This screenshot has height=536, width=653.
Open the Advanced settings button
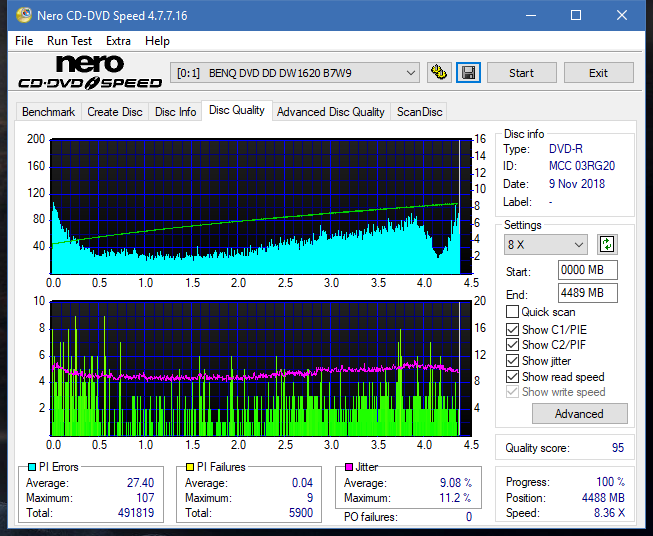(579, 414)
